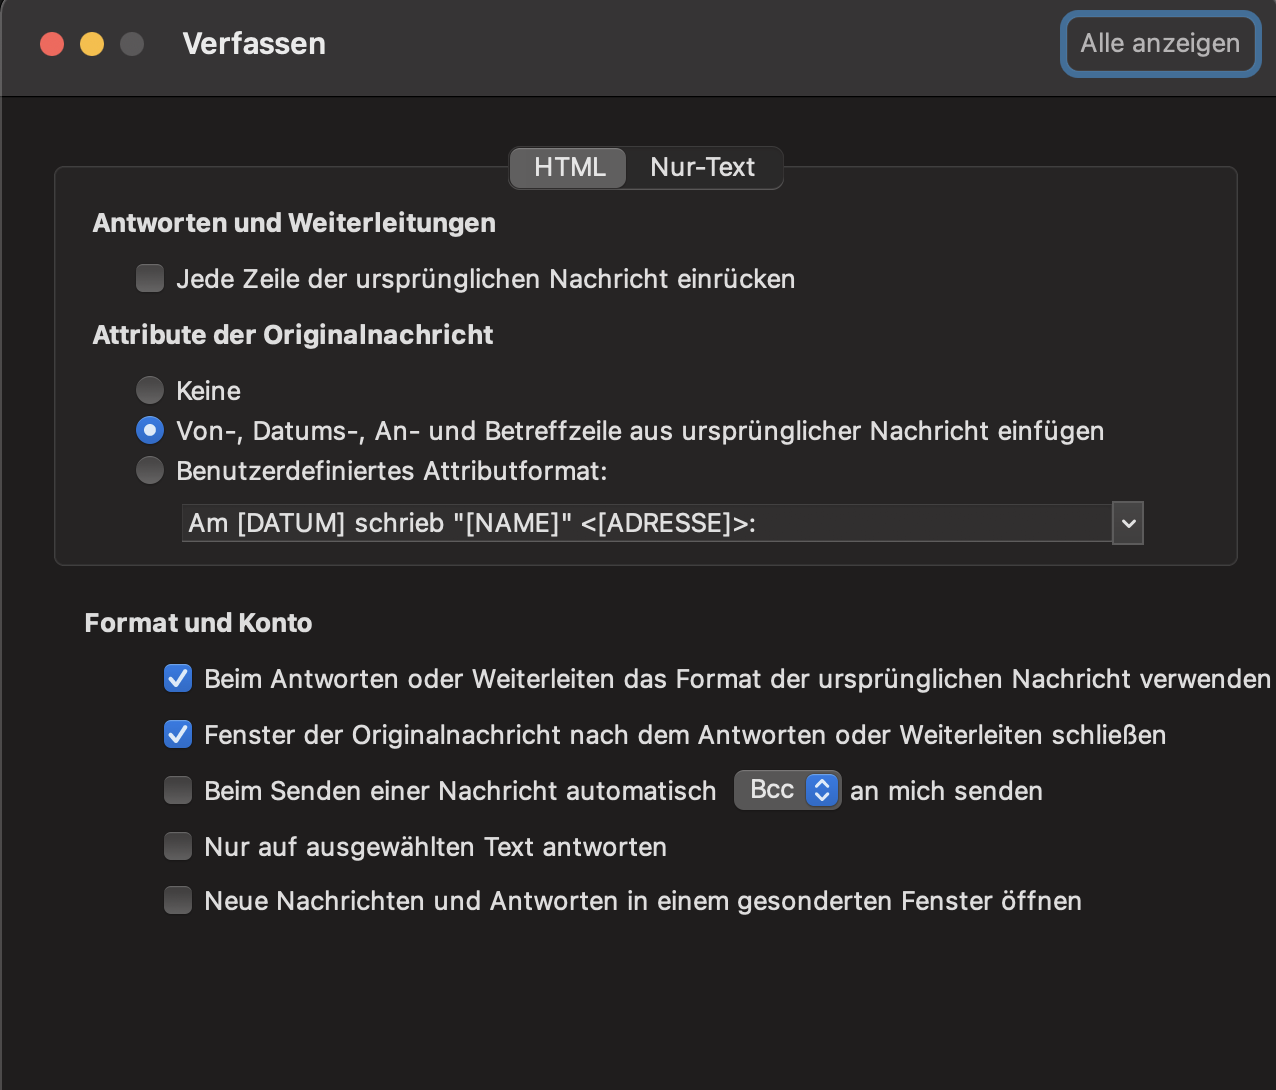The image size is (1276, 1090).
Task: Enable automatically sending a Bcc to myself
Action: [177, 790]
